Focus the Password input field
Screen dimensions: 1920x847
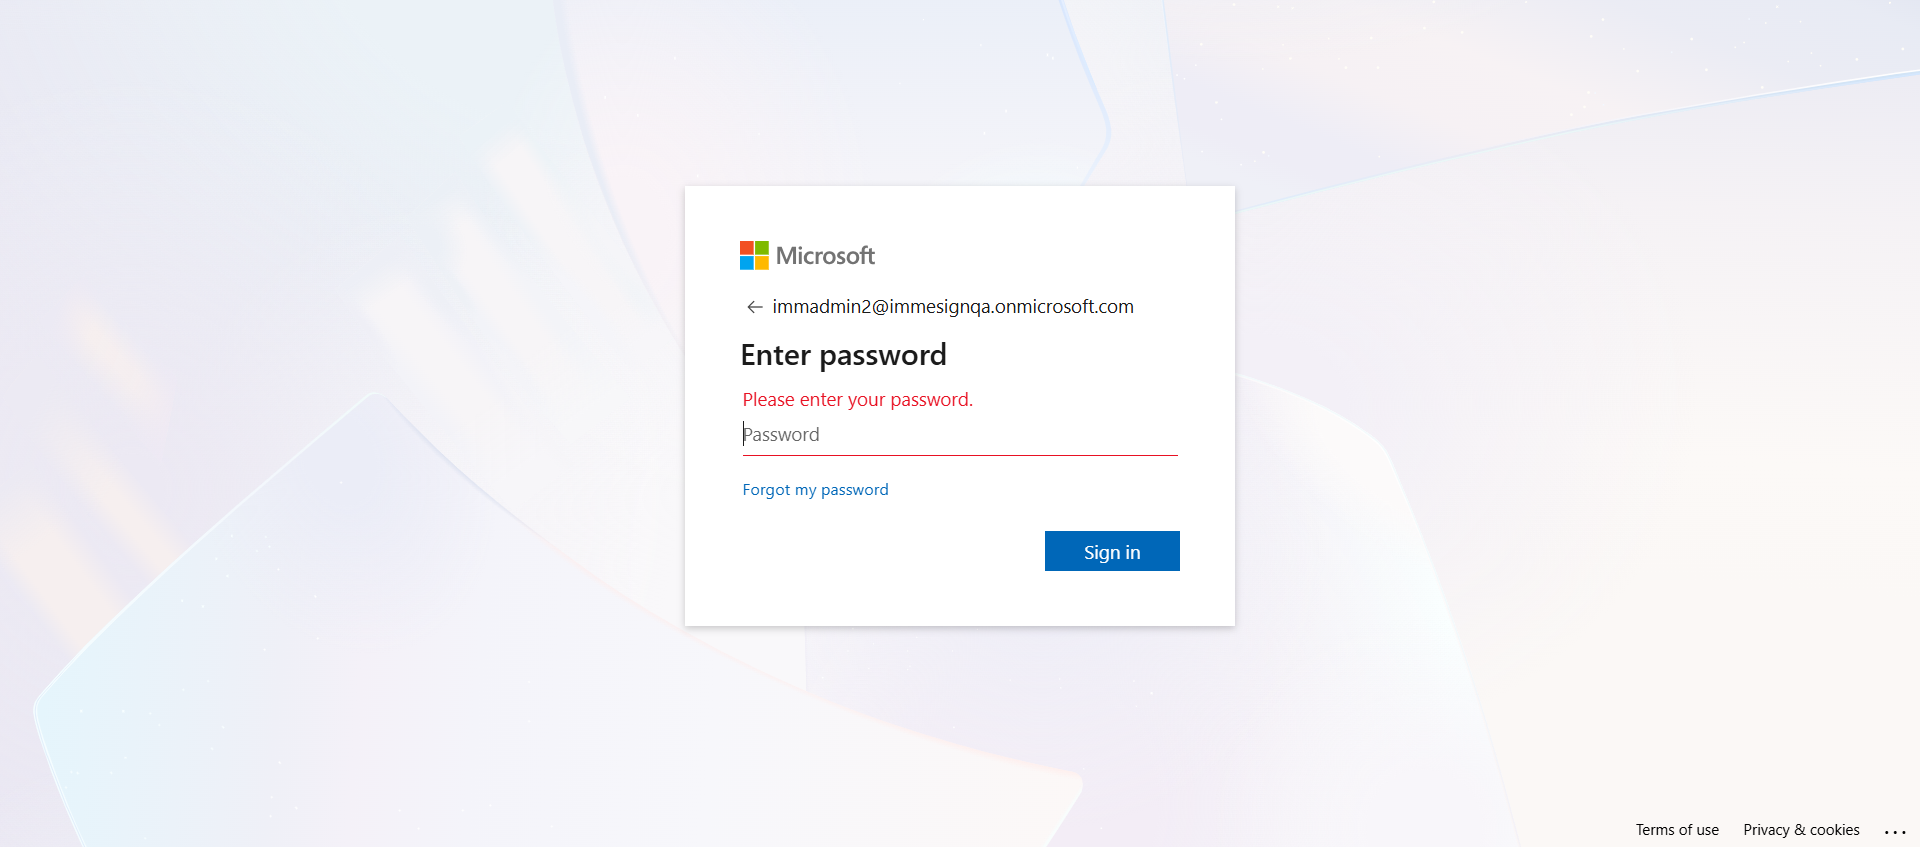960,435
